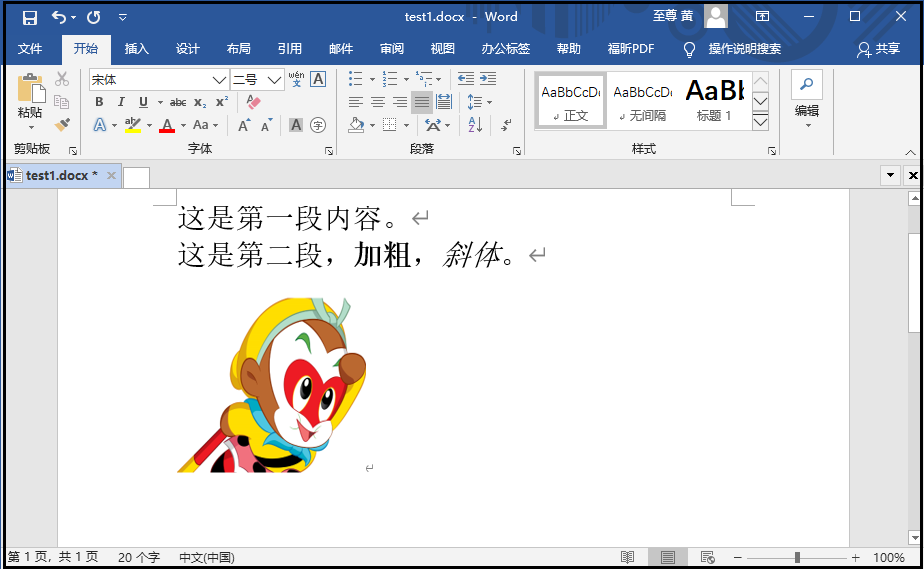
Task: Copy selection with the copy icon
Action: [x=62, y=101]
